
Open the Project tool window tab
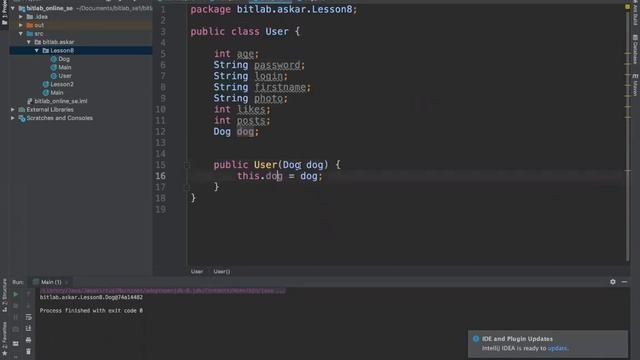click(x=4, y=14)
